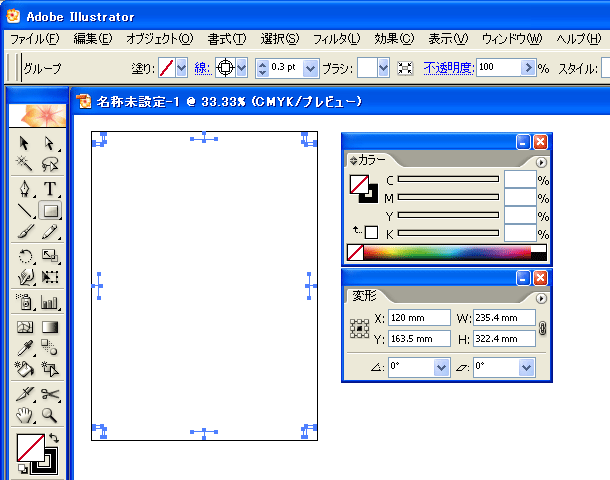This screenshot has width=610, height=480.
Task: Toggle constrain width and height proportions
Action: point(542,328)
